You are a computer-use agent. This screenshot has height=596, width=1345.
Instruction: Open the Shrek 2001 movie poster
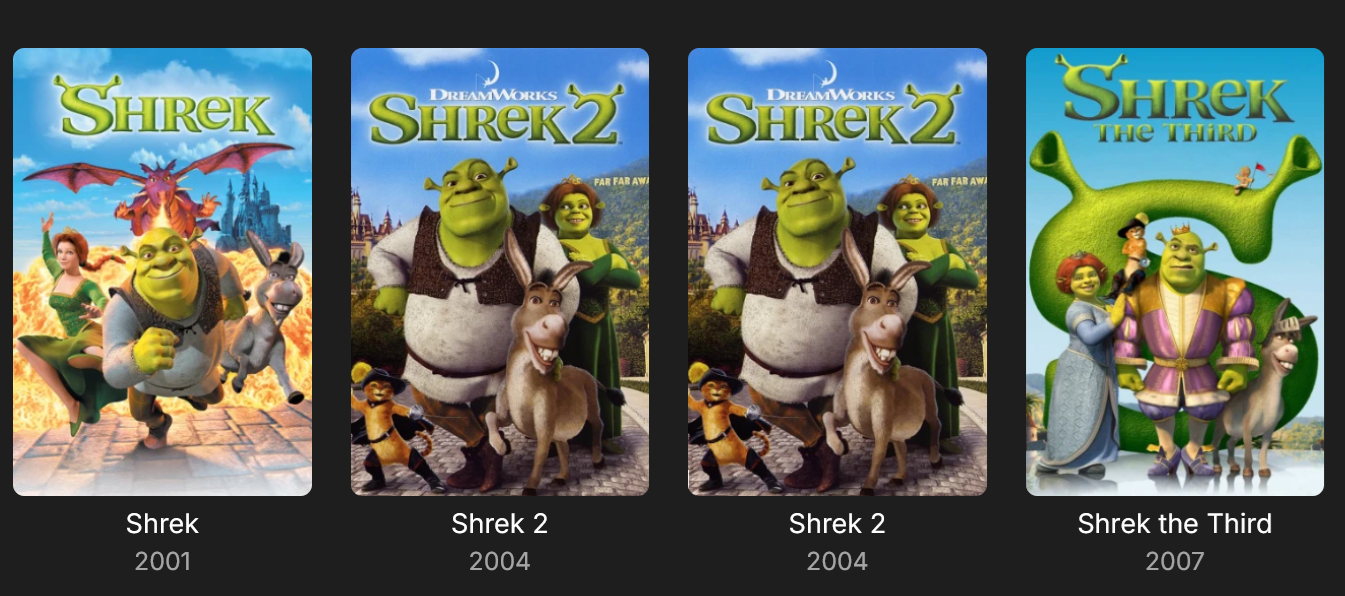click(x=162, y=272)
